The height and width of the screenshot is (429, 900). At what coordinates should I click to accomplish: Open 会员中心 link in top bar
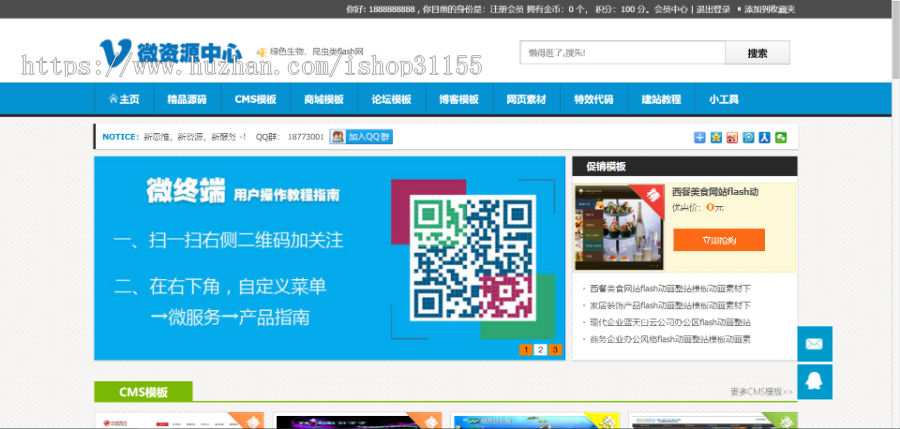pyautogui.click(x=671, y=9)
